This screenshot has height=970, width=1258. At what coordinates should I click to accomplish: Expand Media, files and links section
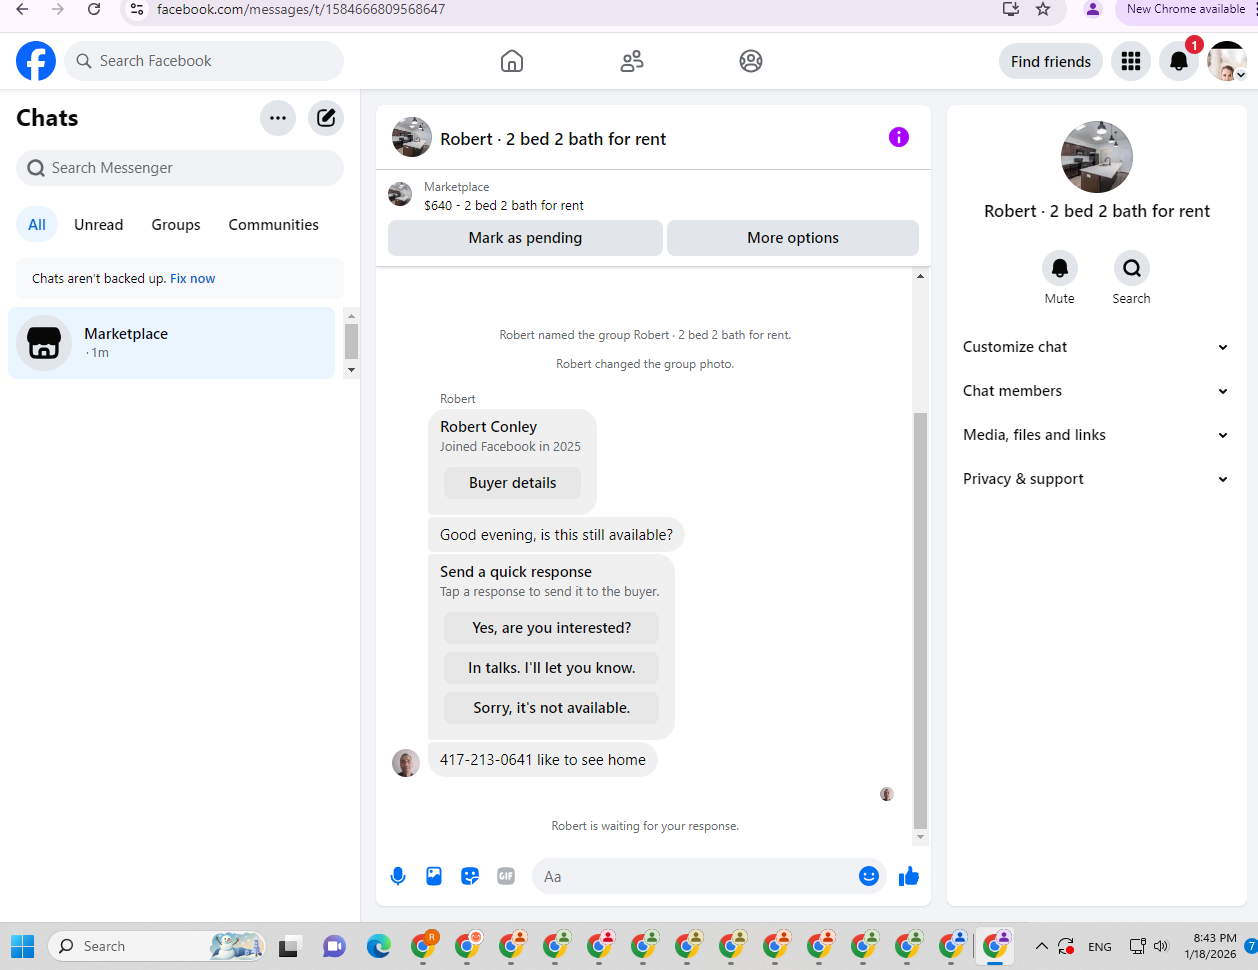click(x=1097, y=435)
